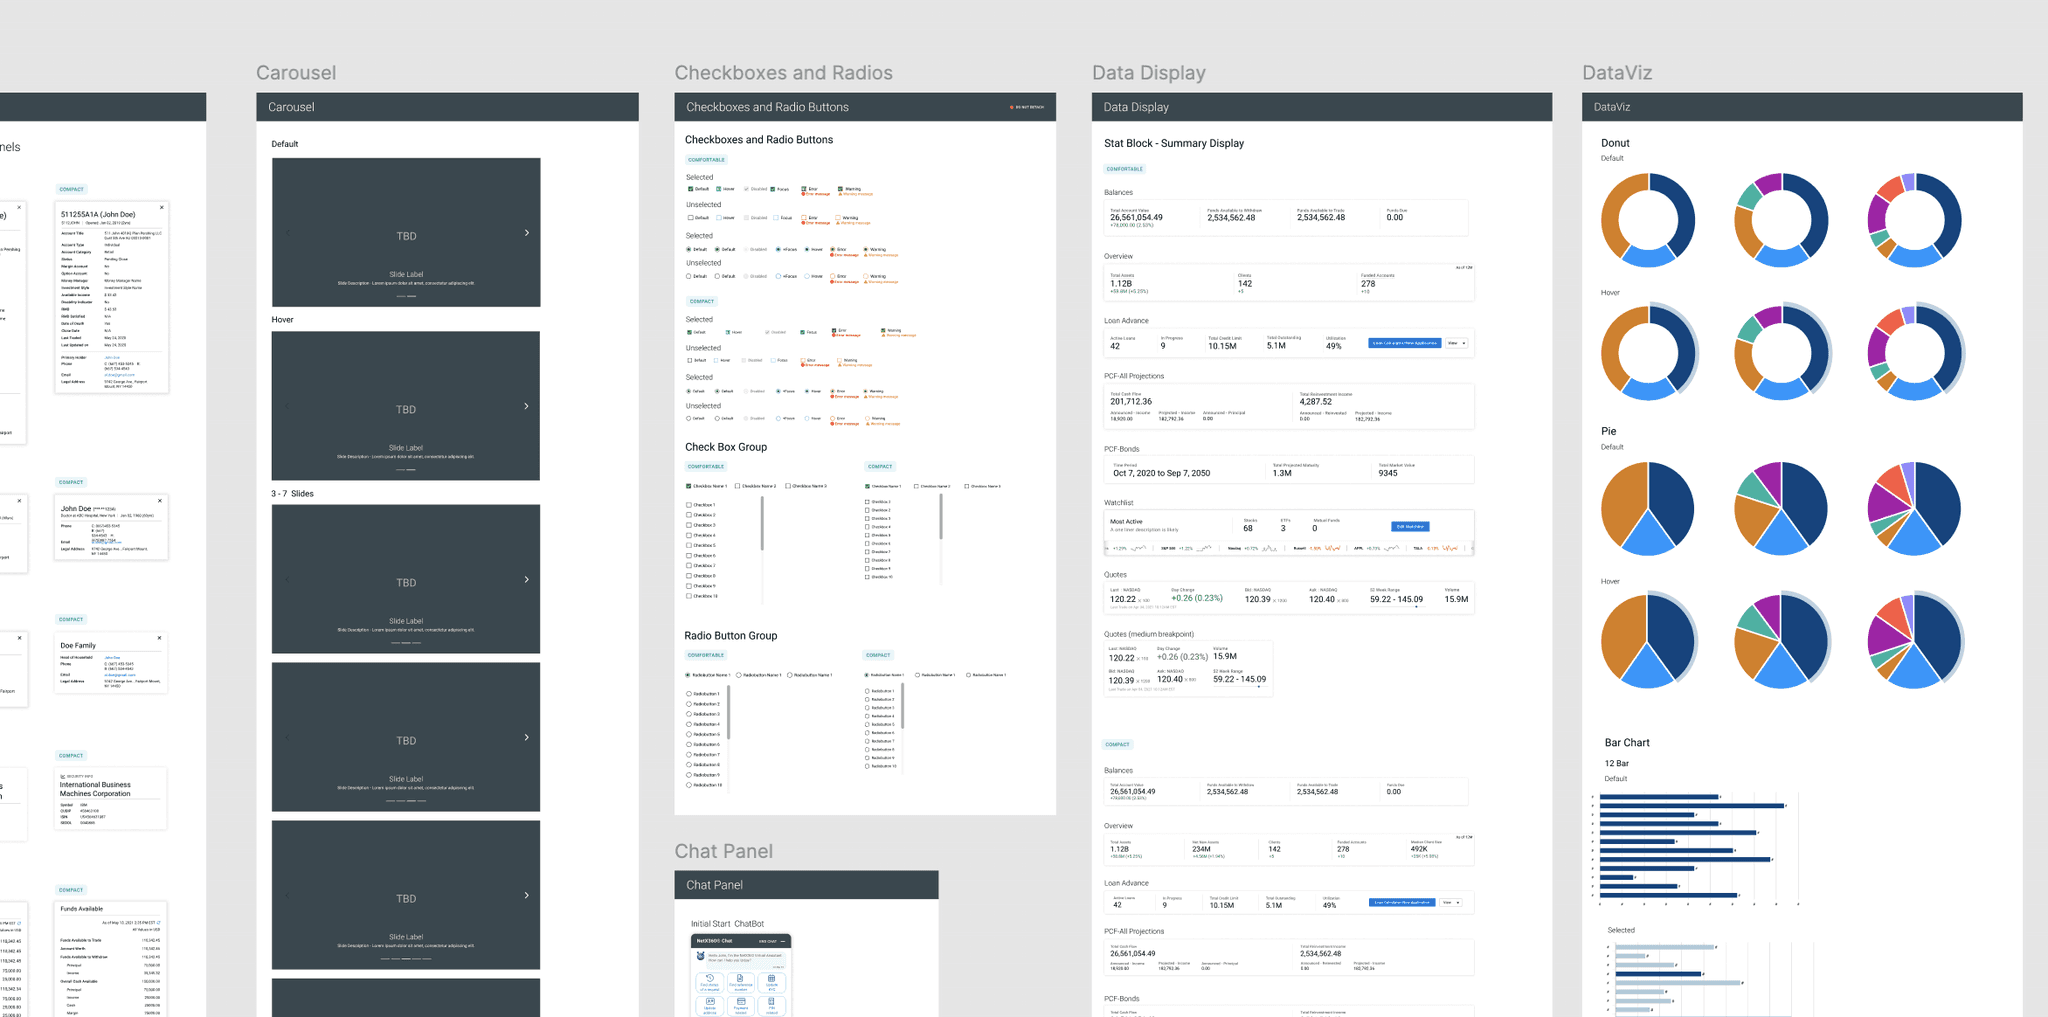Click COMFORTABLE badge under Stat Block - Summary Display

pyautogui.click(x=1125, y=169)
